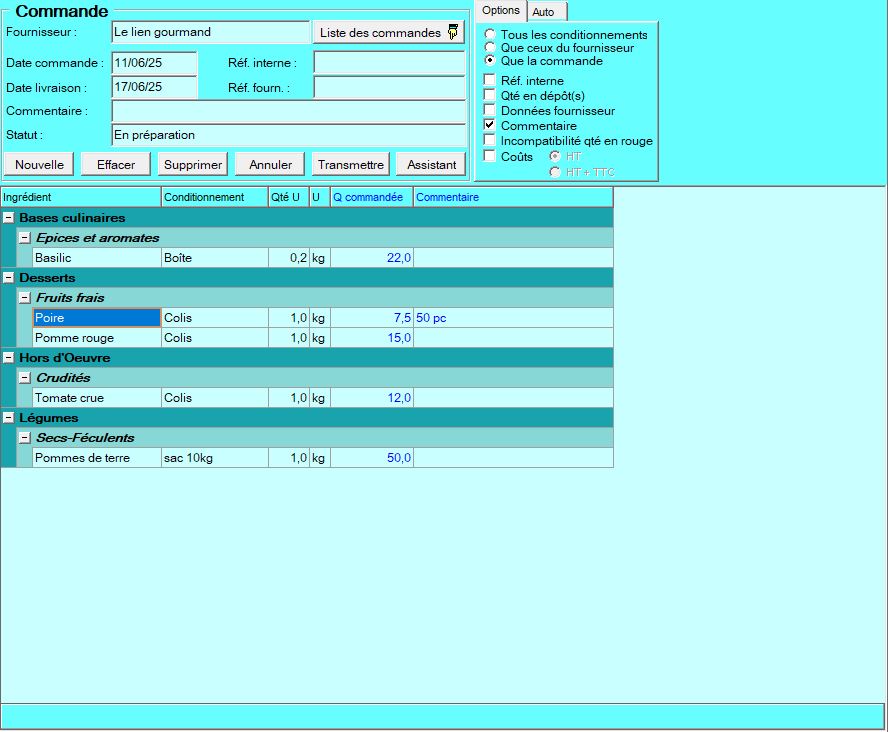Open the Liste des commandes button
Viewport: 888px width, 732px height.
[x=388, y=33]
